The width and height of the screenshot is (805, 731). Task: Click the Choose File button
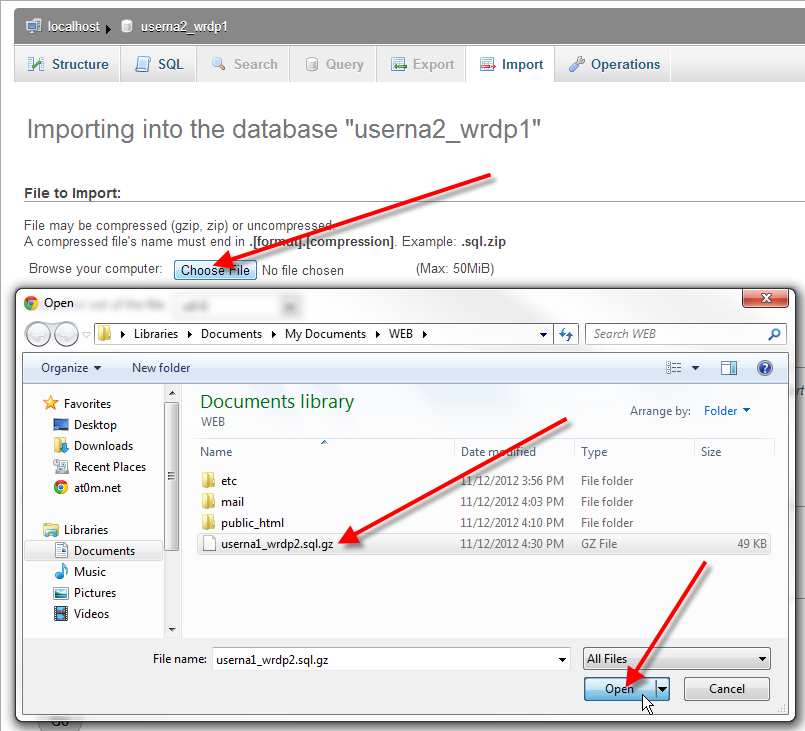tap(215, 270)
